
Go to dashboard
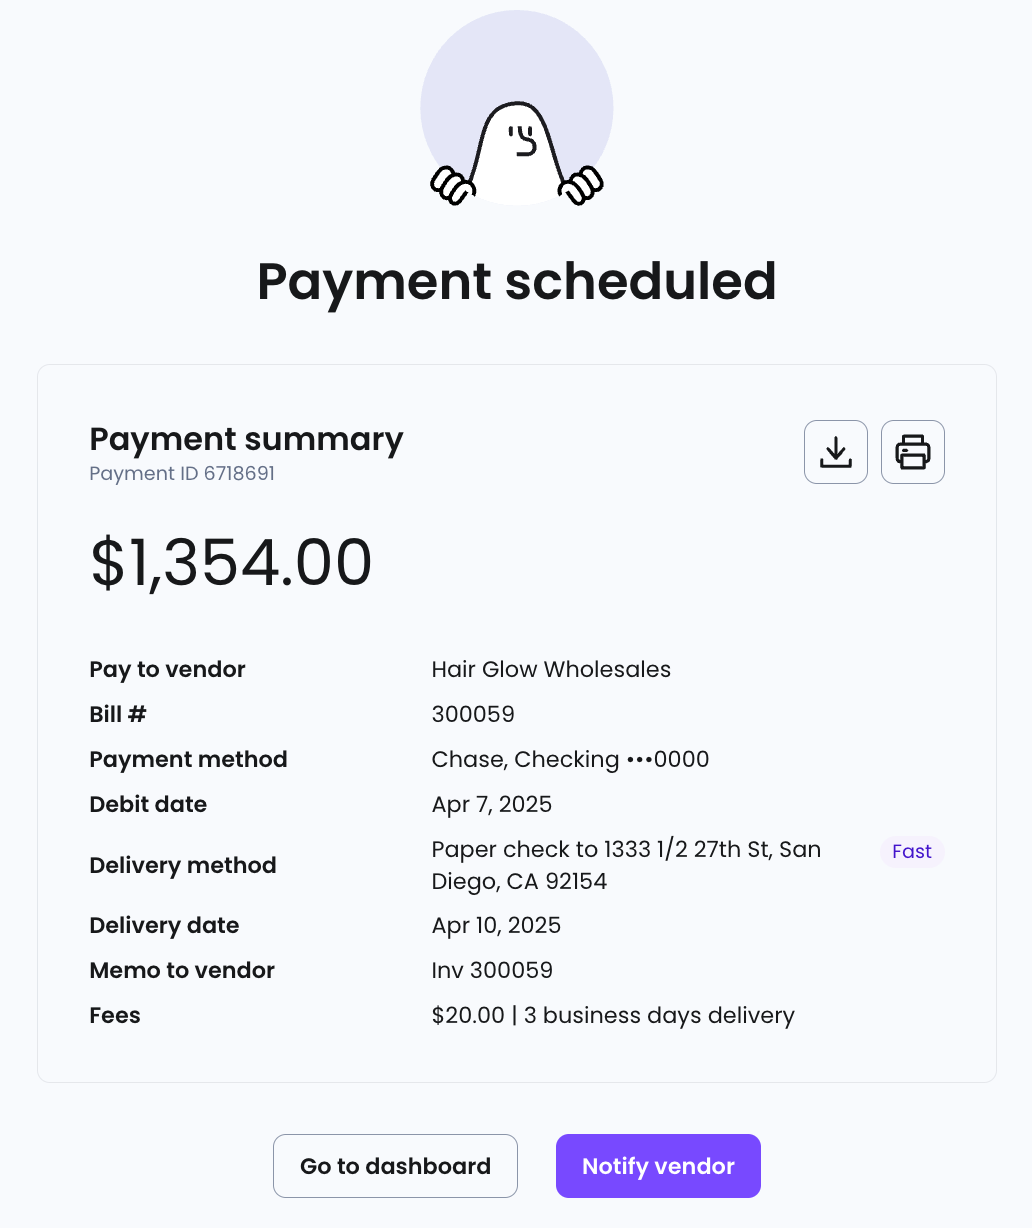point(395,1166)
